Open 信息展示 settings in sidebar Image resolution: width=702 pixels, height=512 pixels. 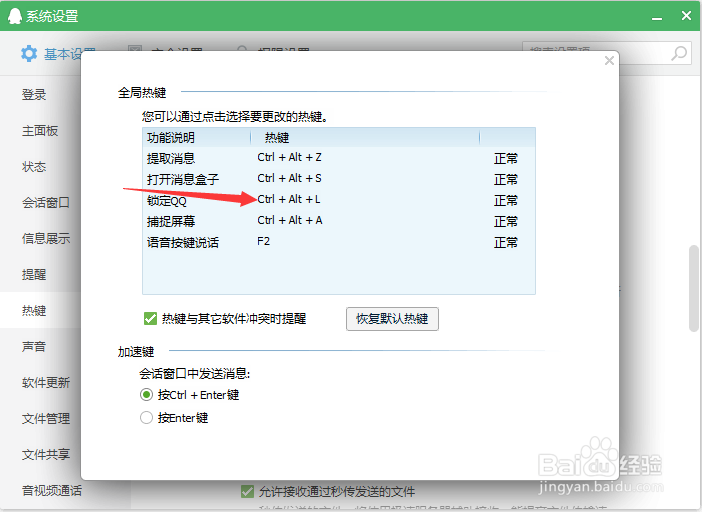tap(46, 238)
